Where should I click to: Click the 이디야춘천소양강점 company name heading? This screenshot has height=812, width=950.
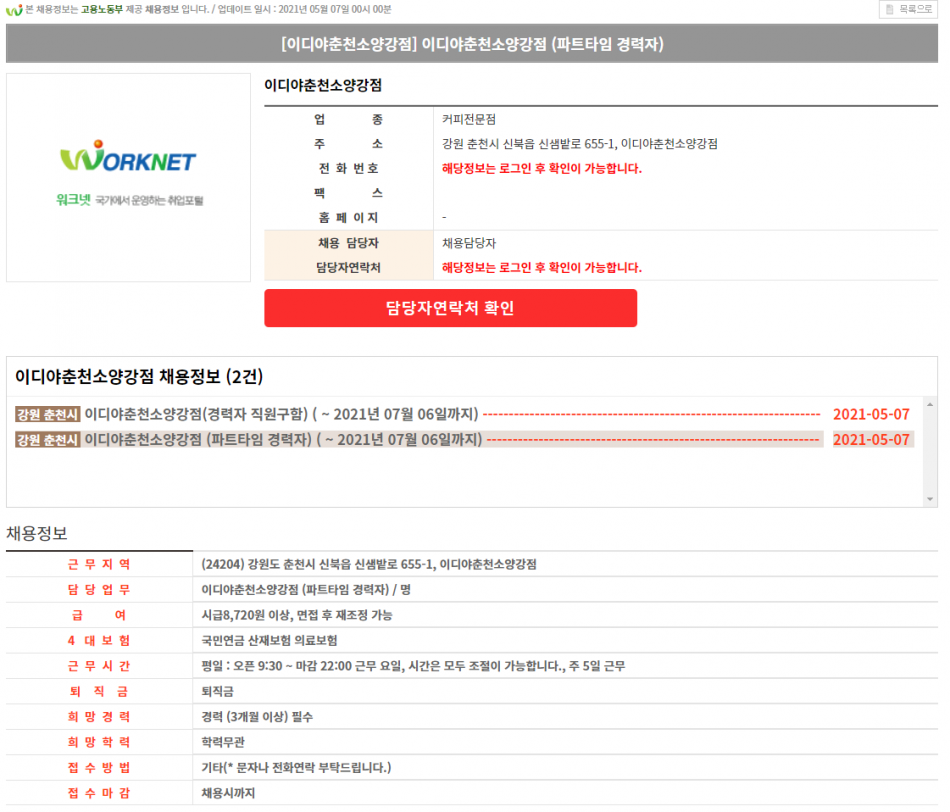[x=323, y=85]
